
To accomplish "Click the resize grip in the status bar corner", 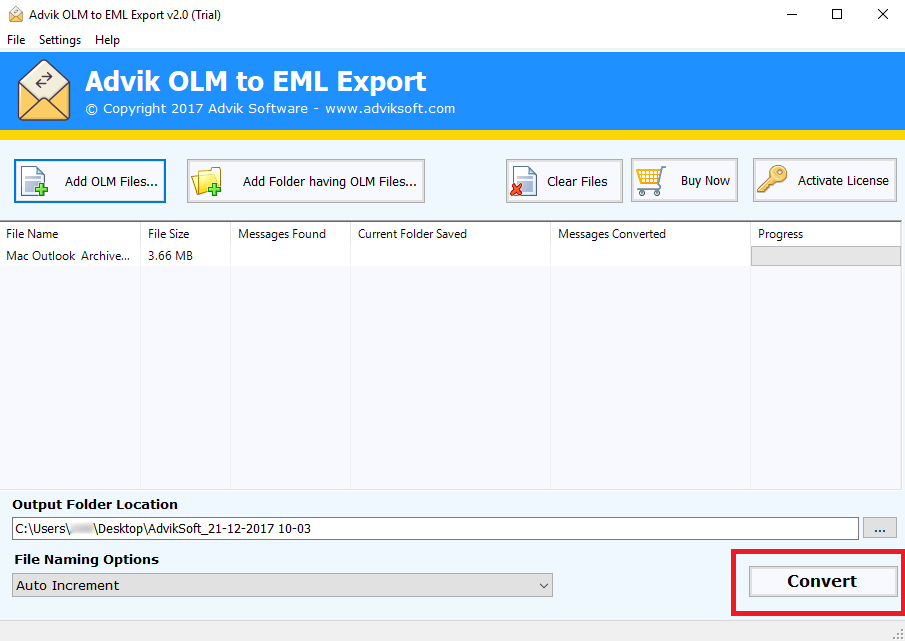I will pos(898,634).
